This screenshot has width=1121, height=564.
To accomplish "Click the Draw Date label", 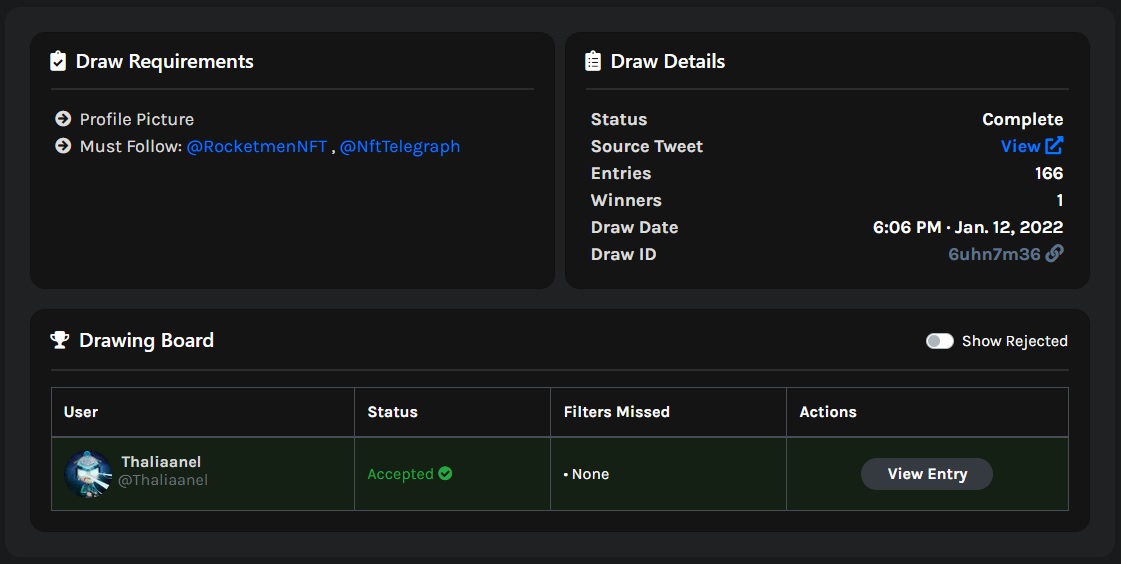I will [x=634, y=227].
